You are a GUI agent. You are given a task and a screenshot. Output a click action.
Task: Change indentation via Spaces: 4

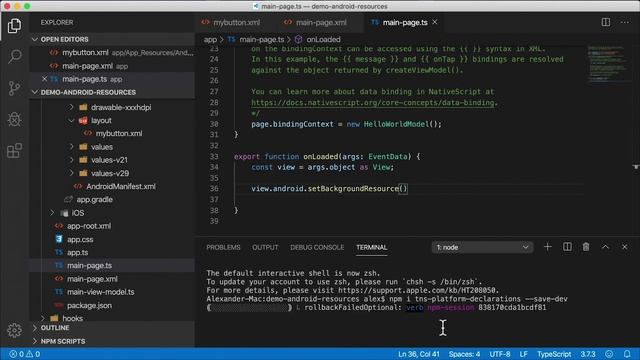point(464,354)
